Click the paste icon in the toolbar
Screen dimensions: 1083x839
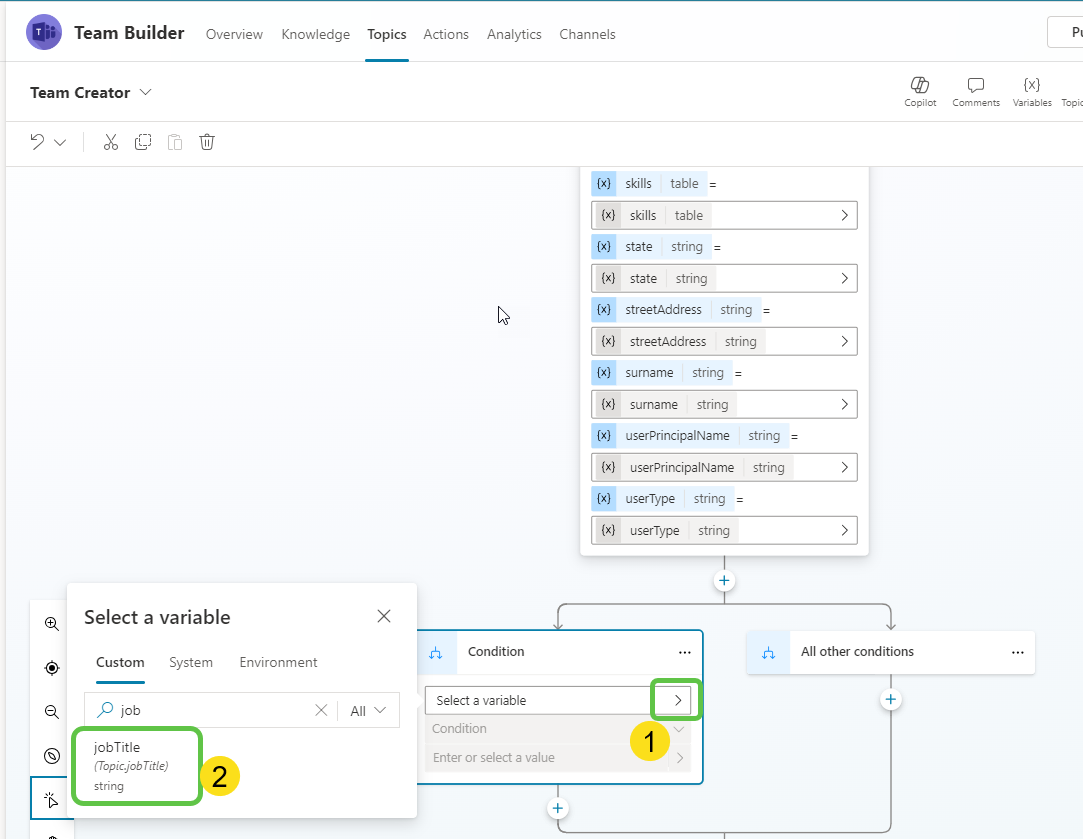click(x=174, y=141)
